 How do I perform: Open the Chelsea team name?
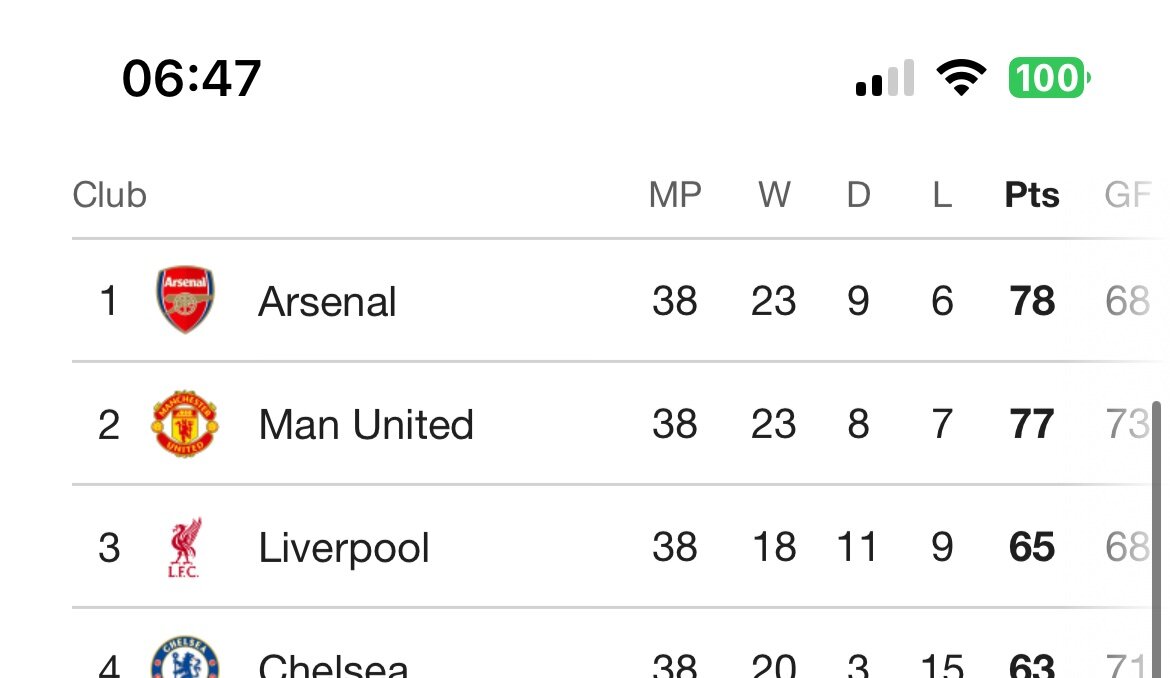(333, 664)
